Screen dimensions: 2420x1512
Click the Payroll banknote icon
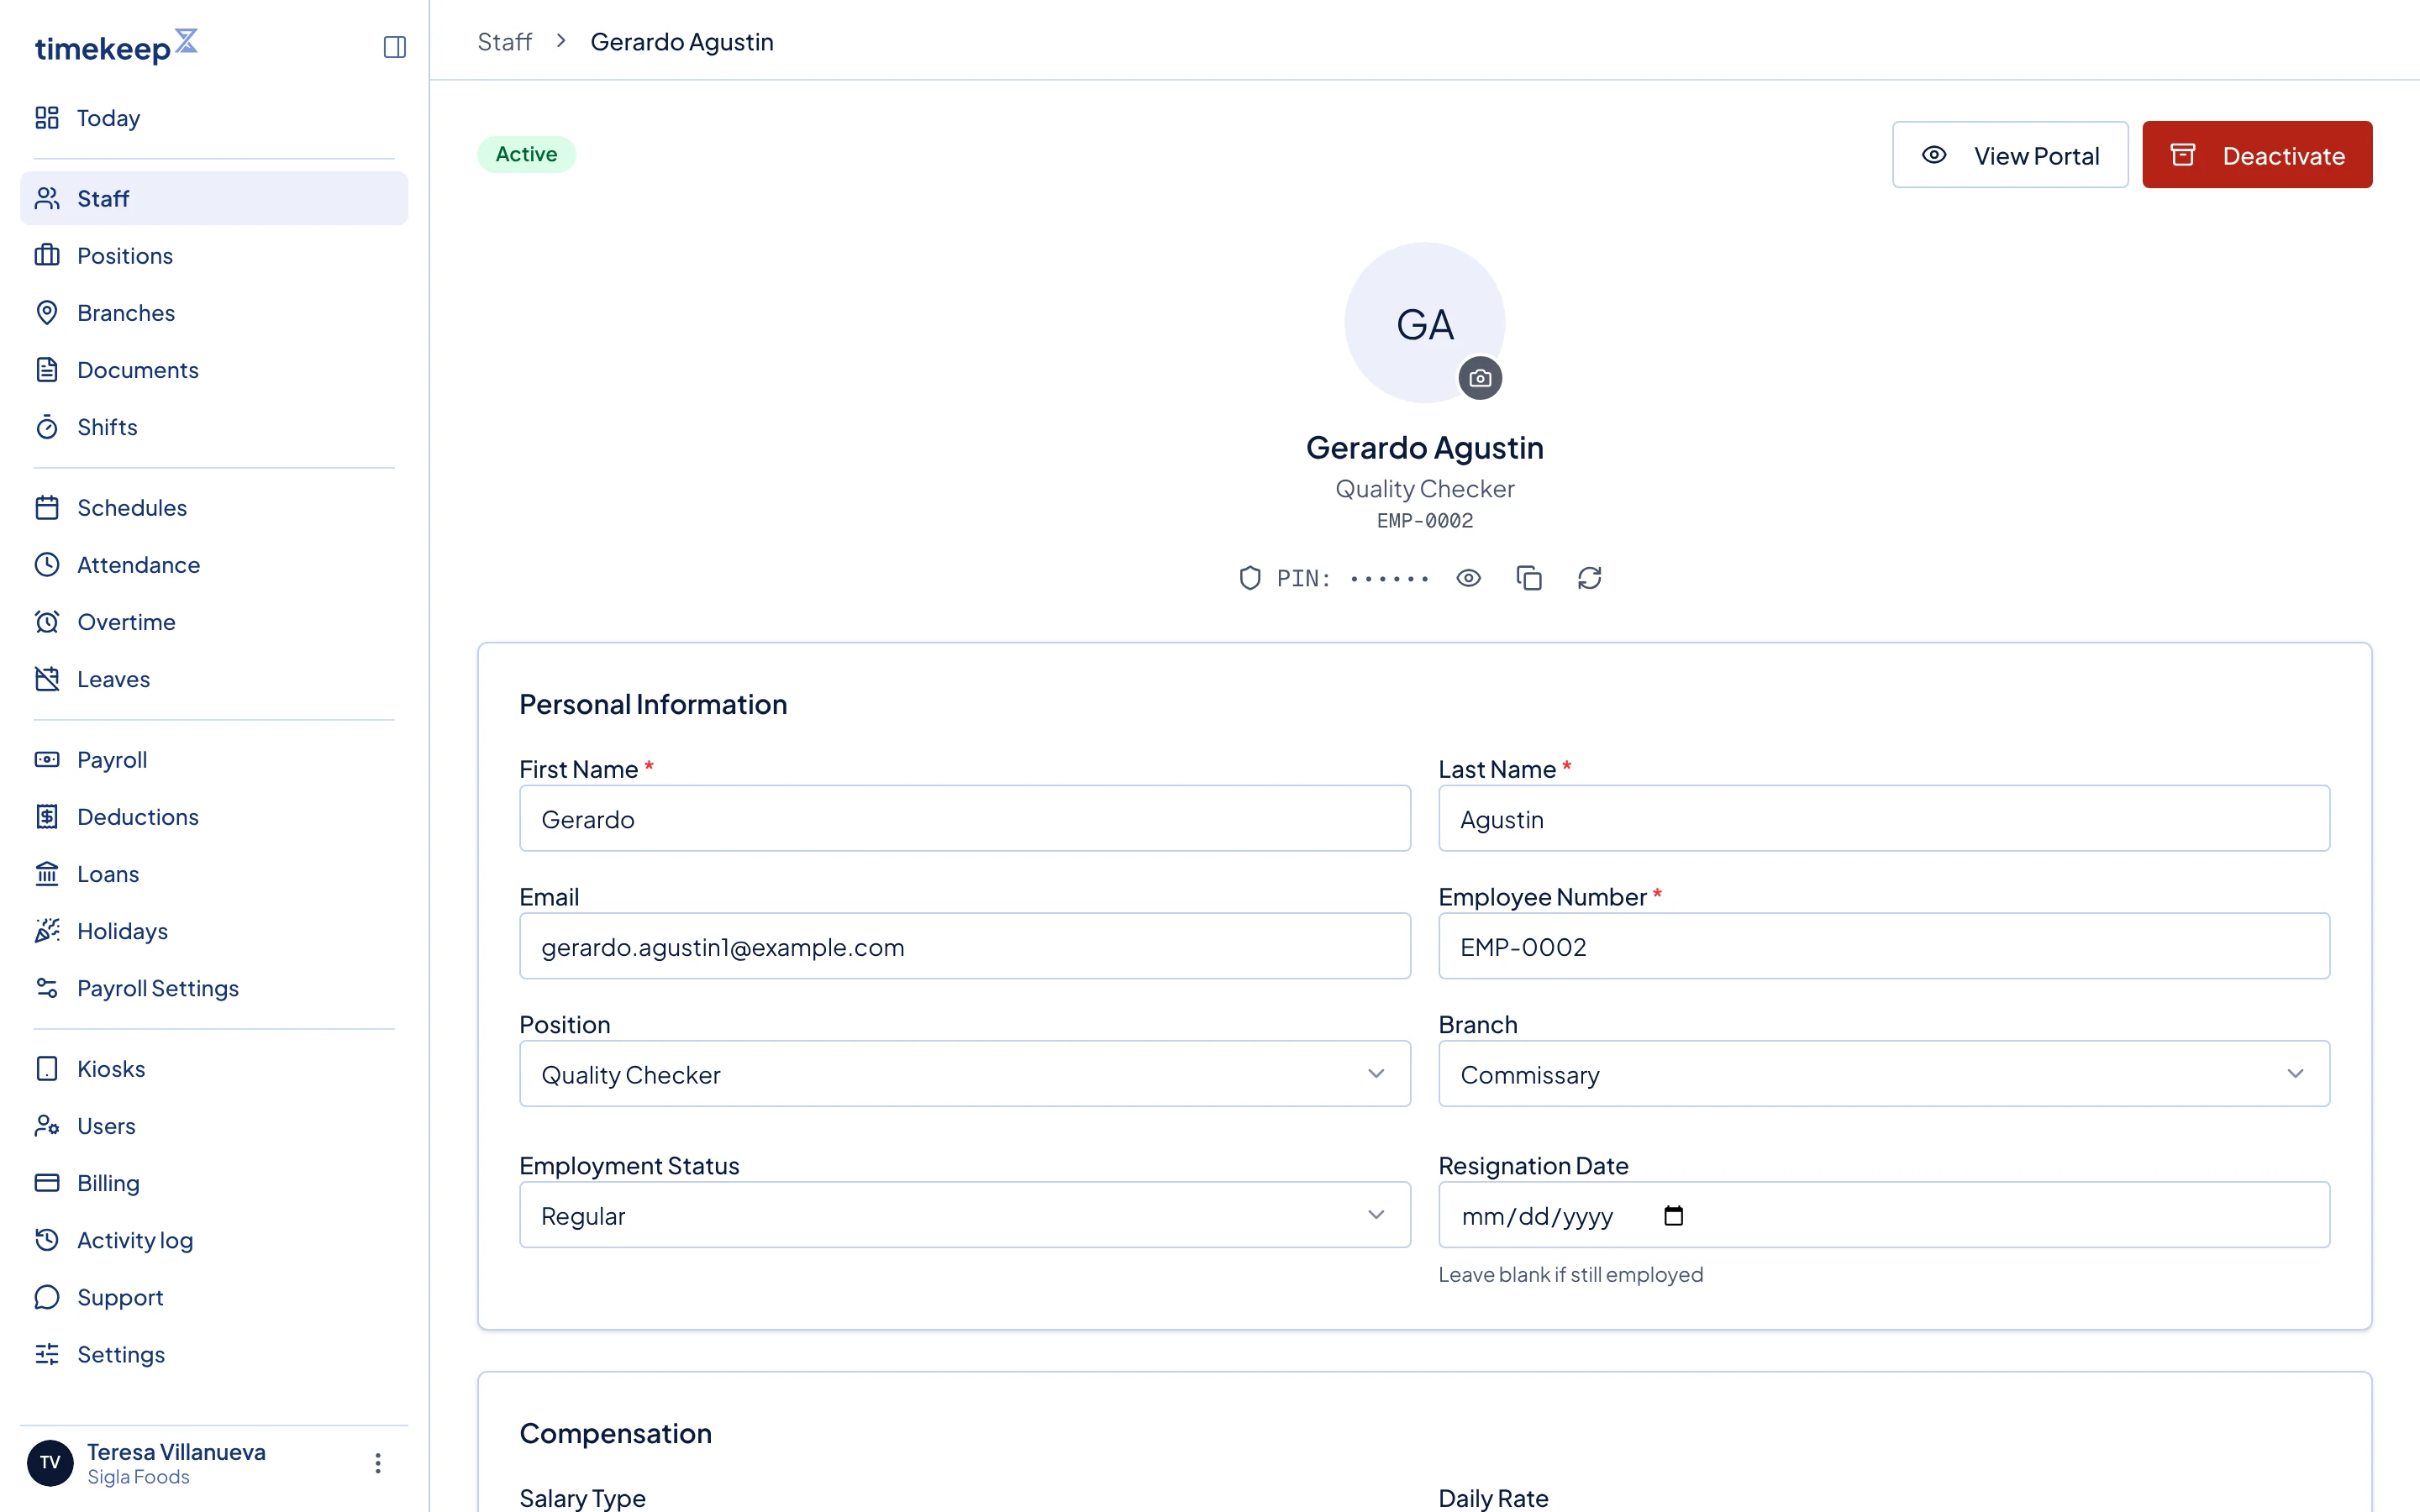(x=47, y=760)
